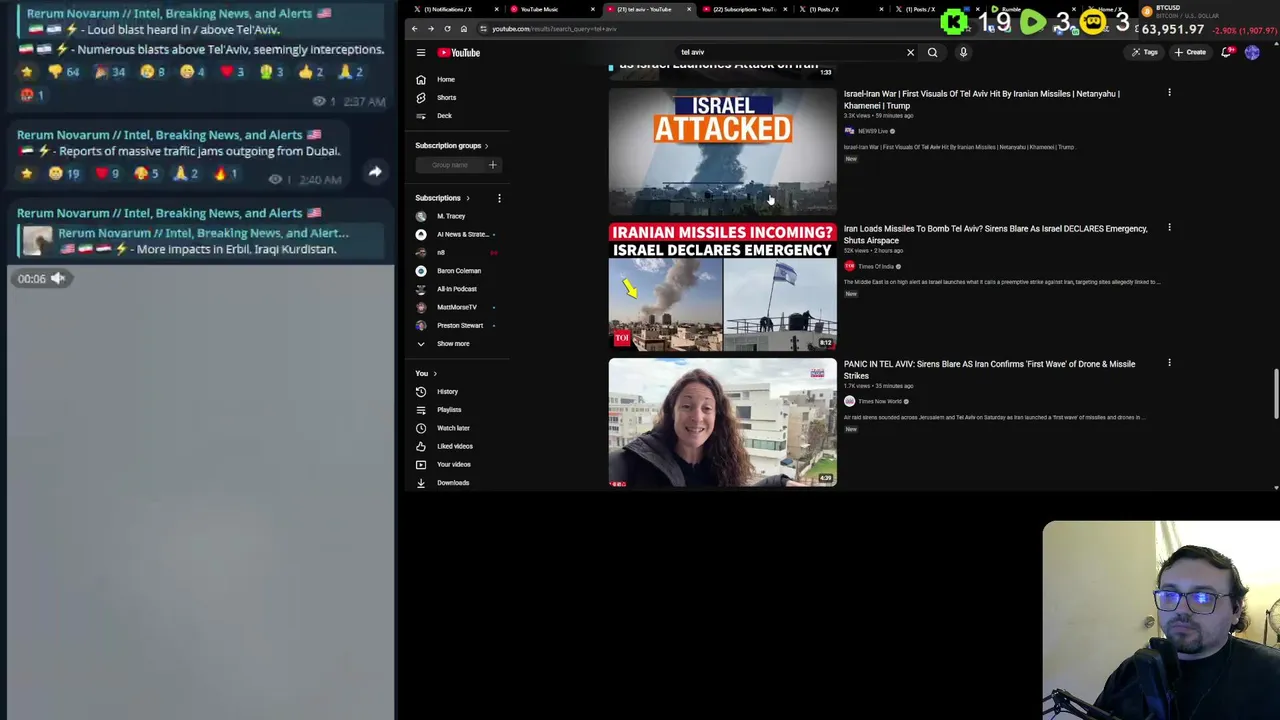Image resolution: width=1280 pixels, height=720 pixels.
Task: Click the BTCUSD price ticker
Action: (1208, 19)
